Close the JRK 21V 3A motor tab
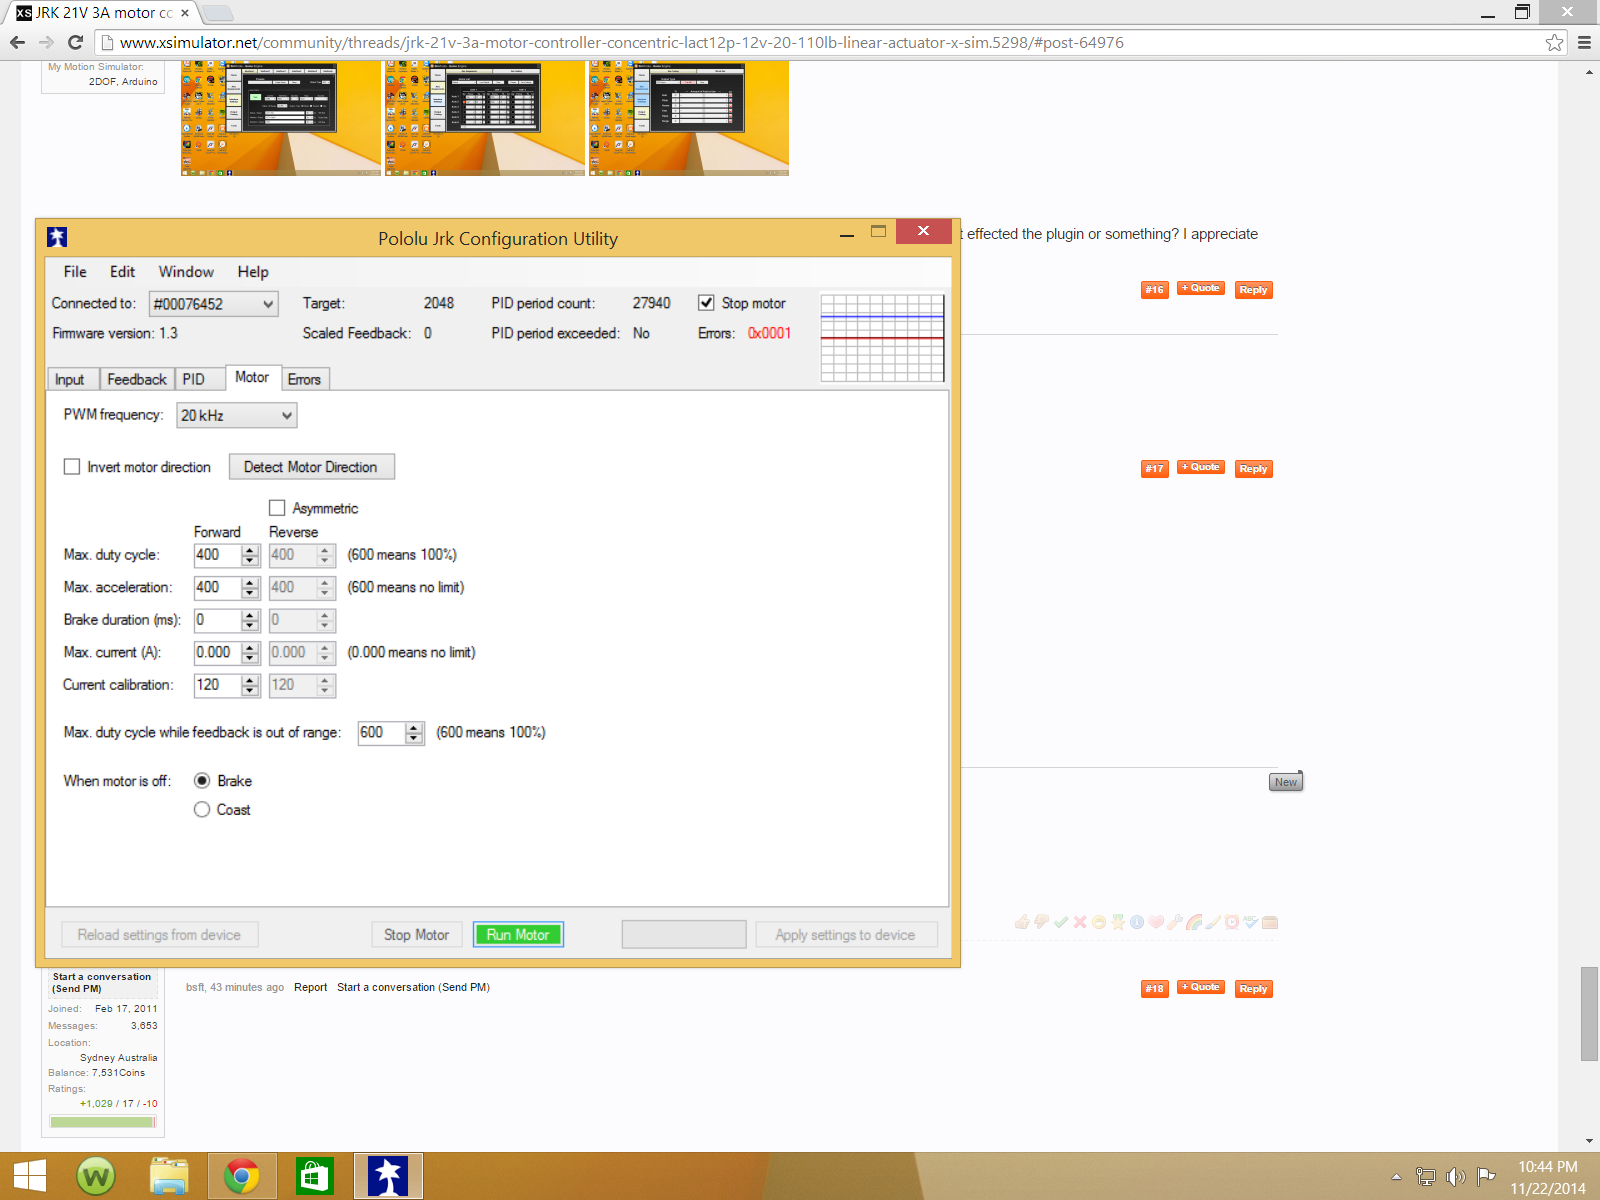This screenshot has width=1600, height=1200. [x=185, y=13]
